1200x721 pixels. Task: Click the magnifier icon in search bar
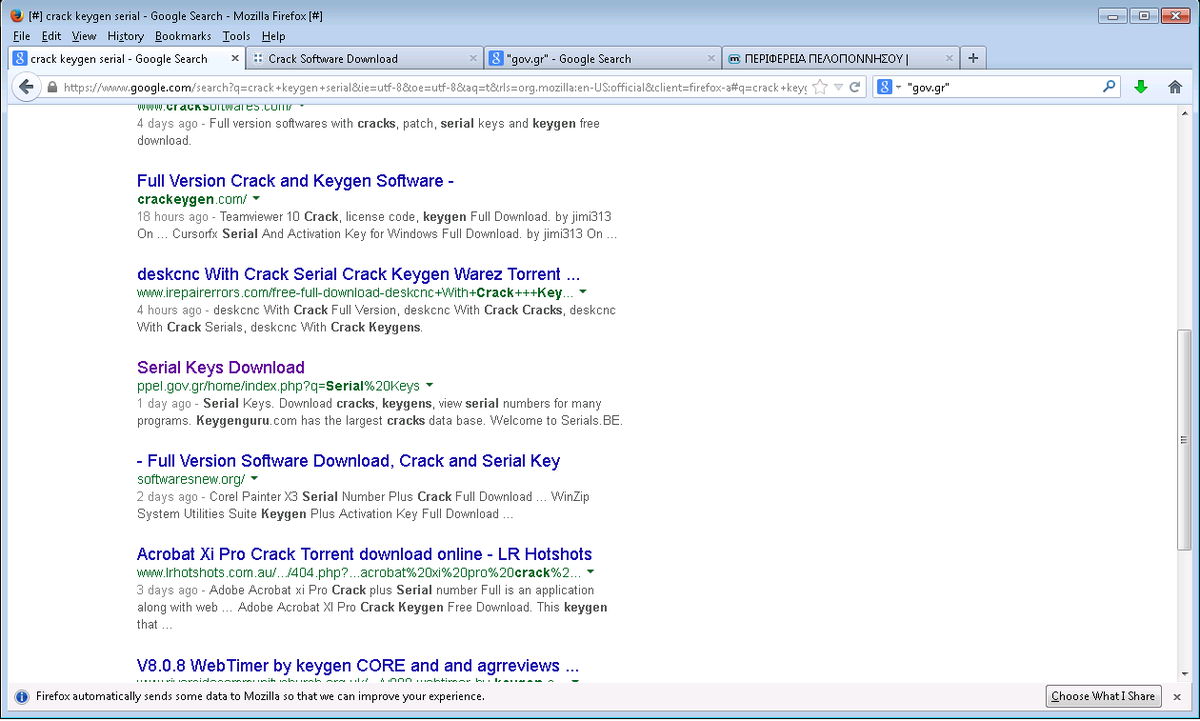point(1108,87)
